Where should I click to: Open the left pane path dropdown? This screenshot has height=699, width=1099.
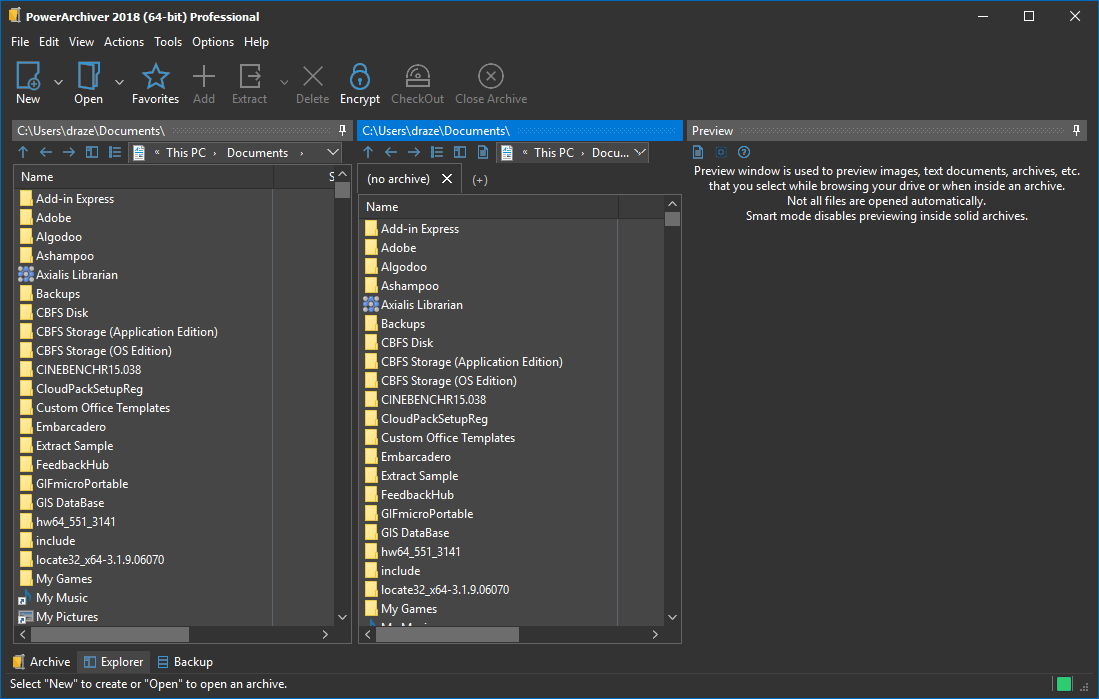pos(333,152)
